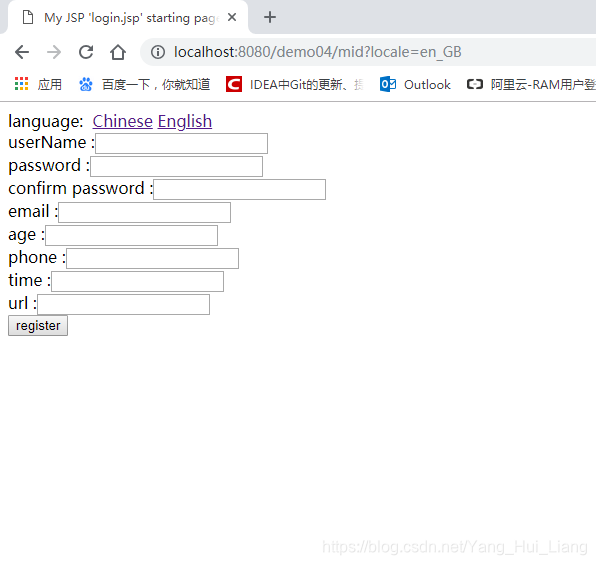Open the home page via house icon

(x=118, y=52)
